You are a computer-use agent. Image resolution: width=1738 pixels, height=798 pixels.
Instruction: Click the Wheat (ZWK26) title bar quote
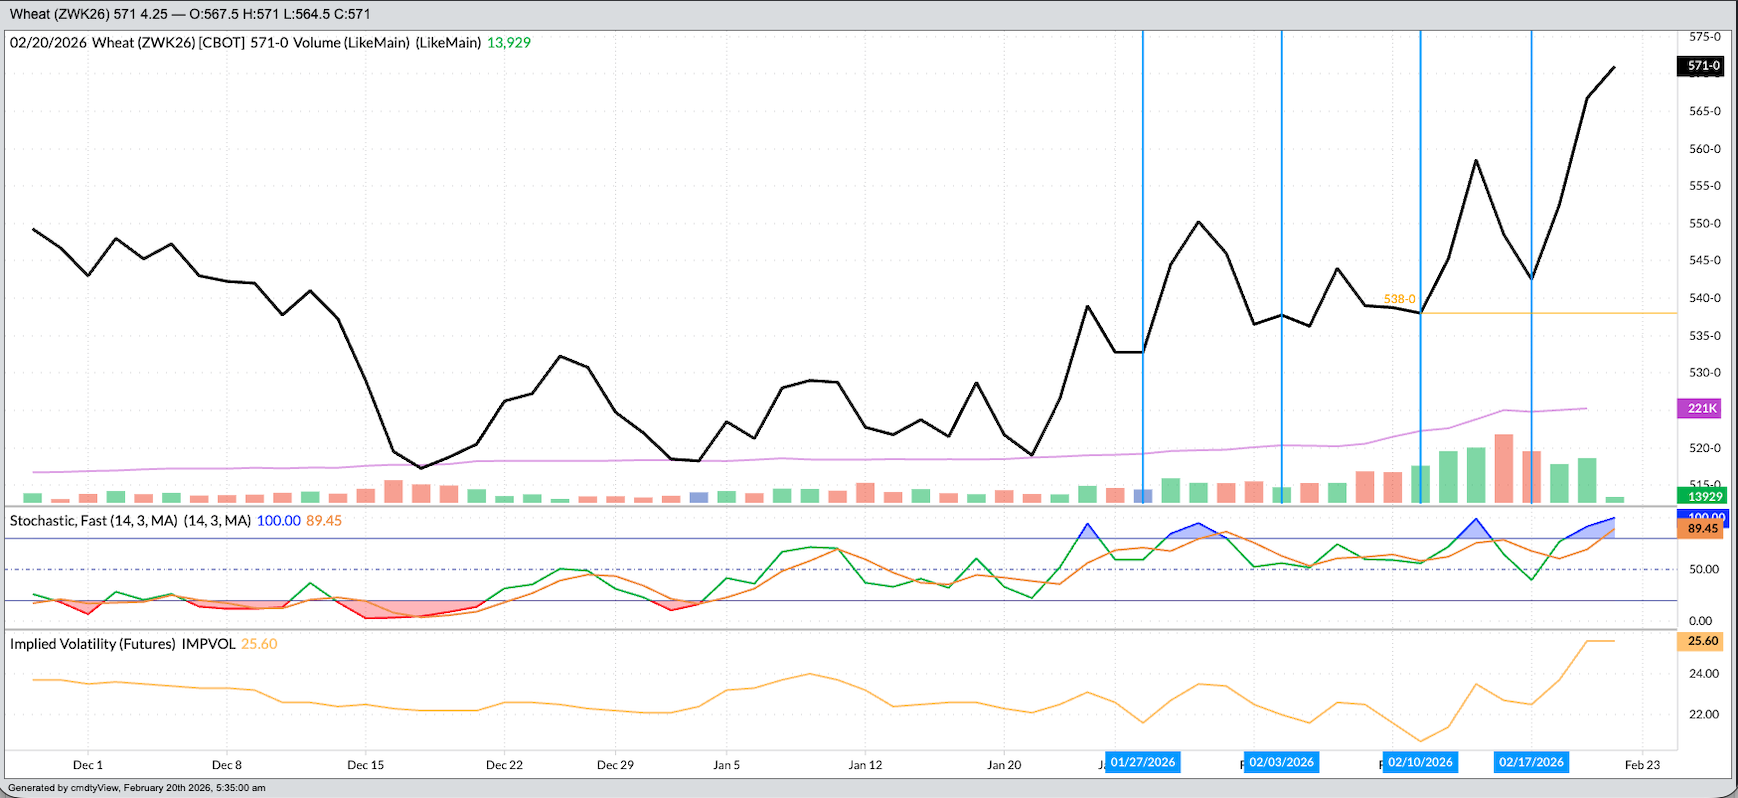190,14
